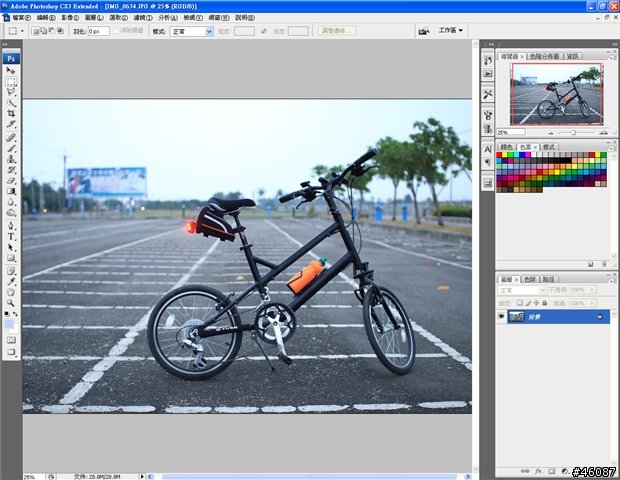
Task: Select the Rectangle shape tool
Action: click(11, 258)
